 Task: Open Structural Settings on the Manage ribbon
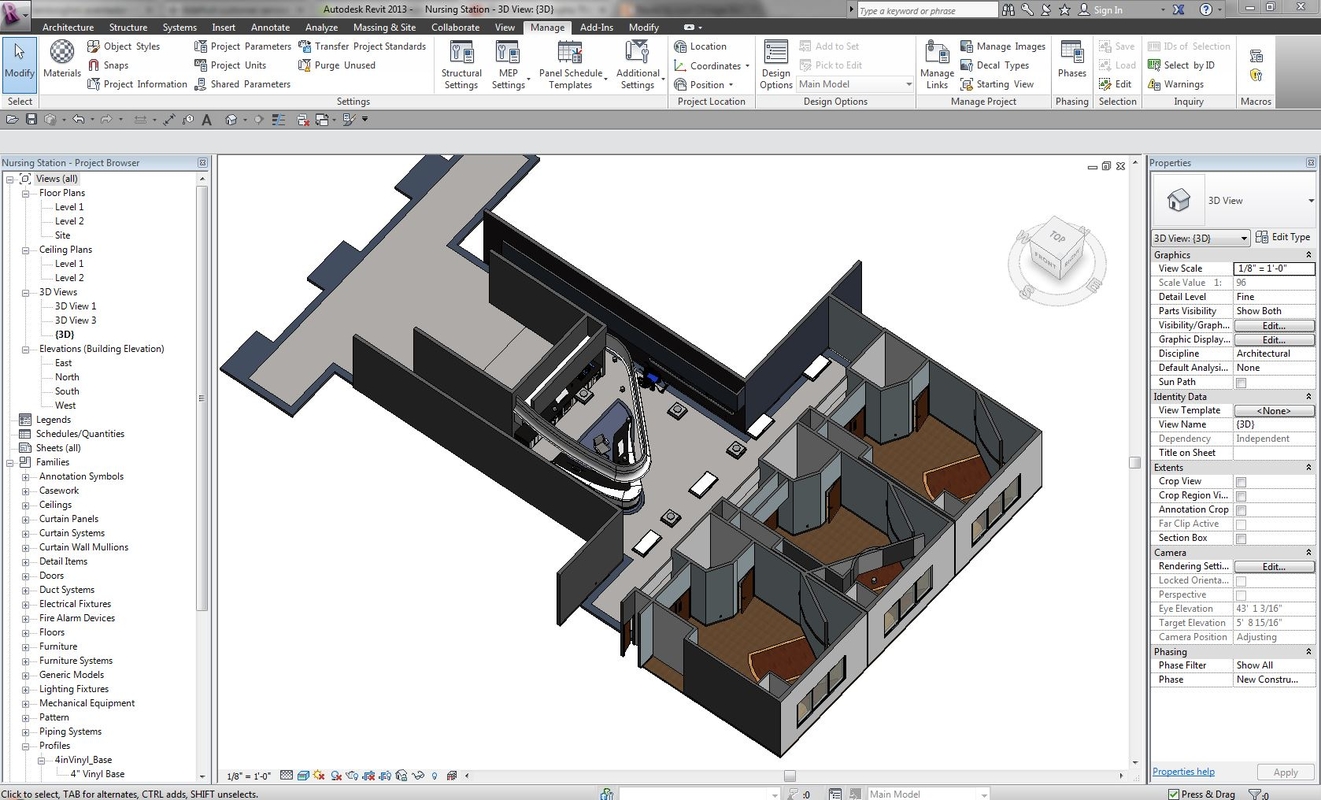pos(460,64)
